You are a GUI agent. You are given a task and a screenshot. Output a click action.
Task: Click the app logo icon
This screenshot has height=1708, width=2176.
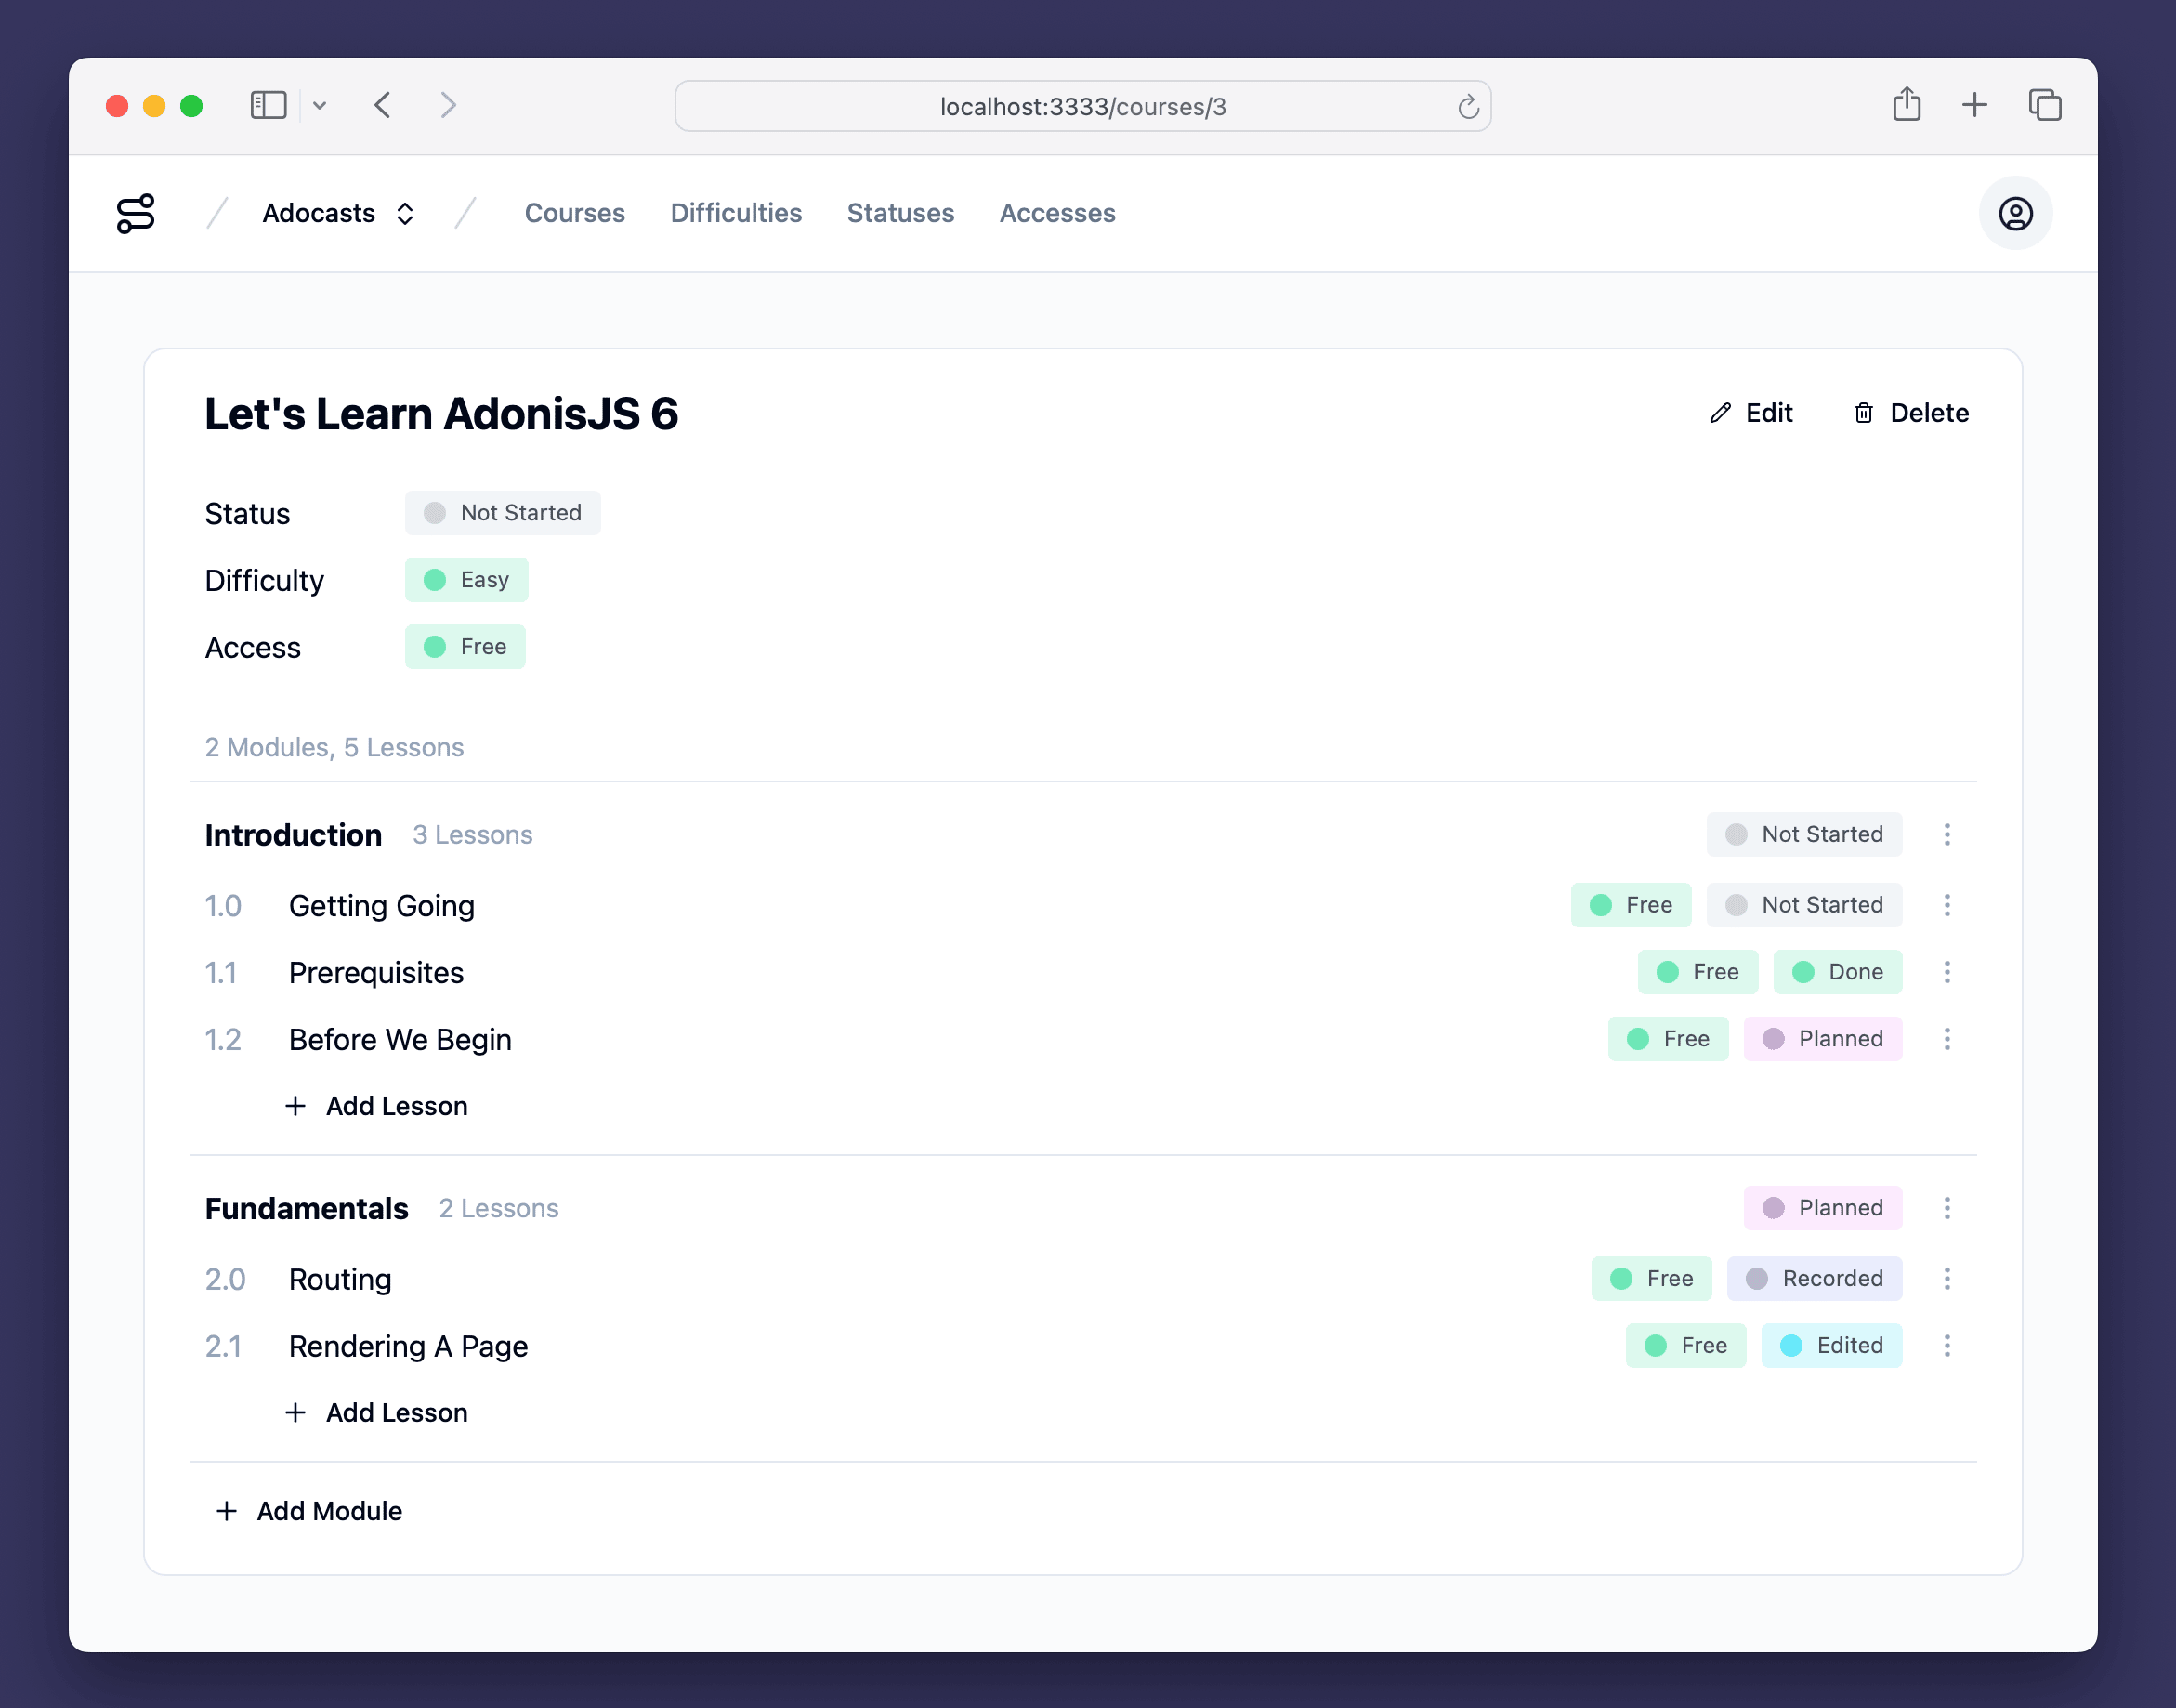pyautogui.click(x=136, y=213)
